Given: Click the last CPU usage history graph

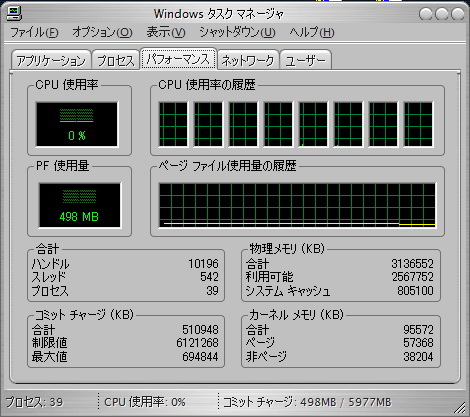Looking at the screenshot, I should (418, 124).
